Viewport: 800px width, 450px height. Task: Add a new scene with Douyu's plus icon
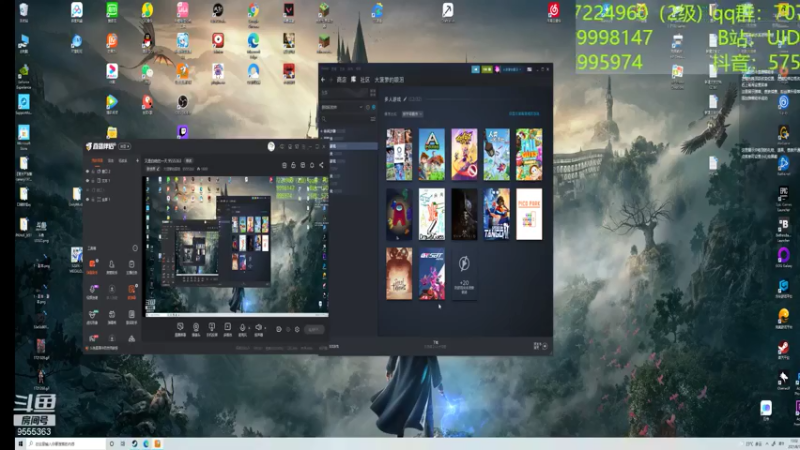(x=137, y=161)
